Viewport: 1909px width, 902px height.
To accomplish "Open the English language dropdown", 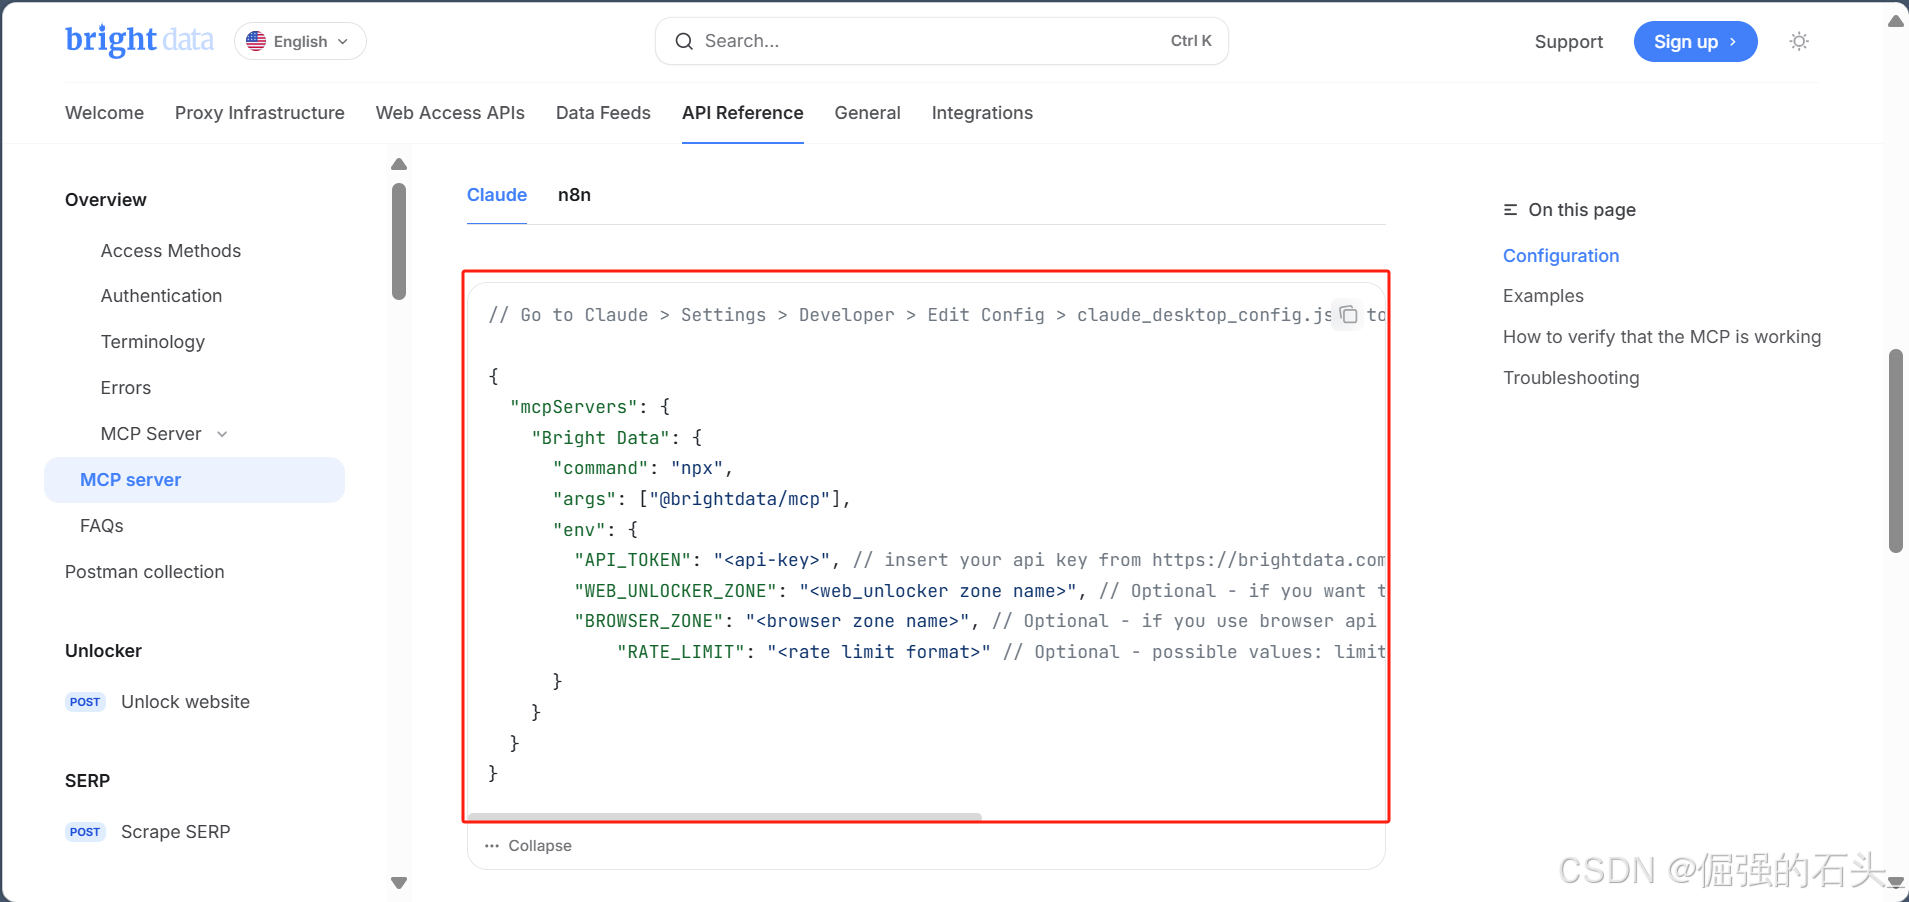I will tap(300, 41).
